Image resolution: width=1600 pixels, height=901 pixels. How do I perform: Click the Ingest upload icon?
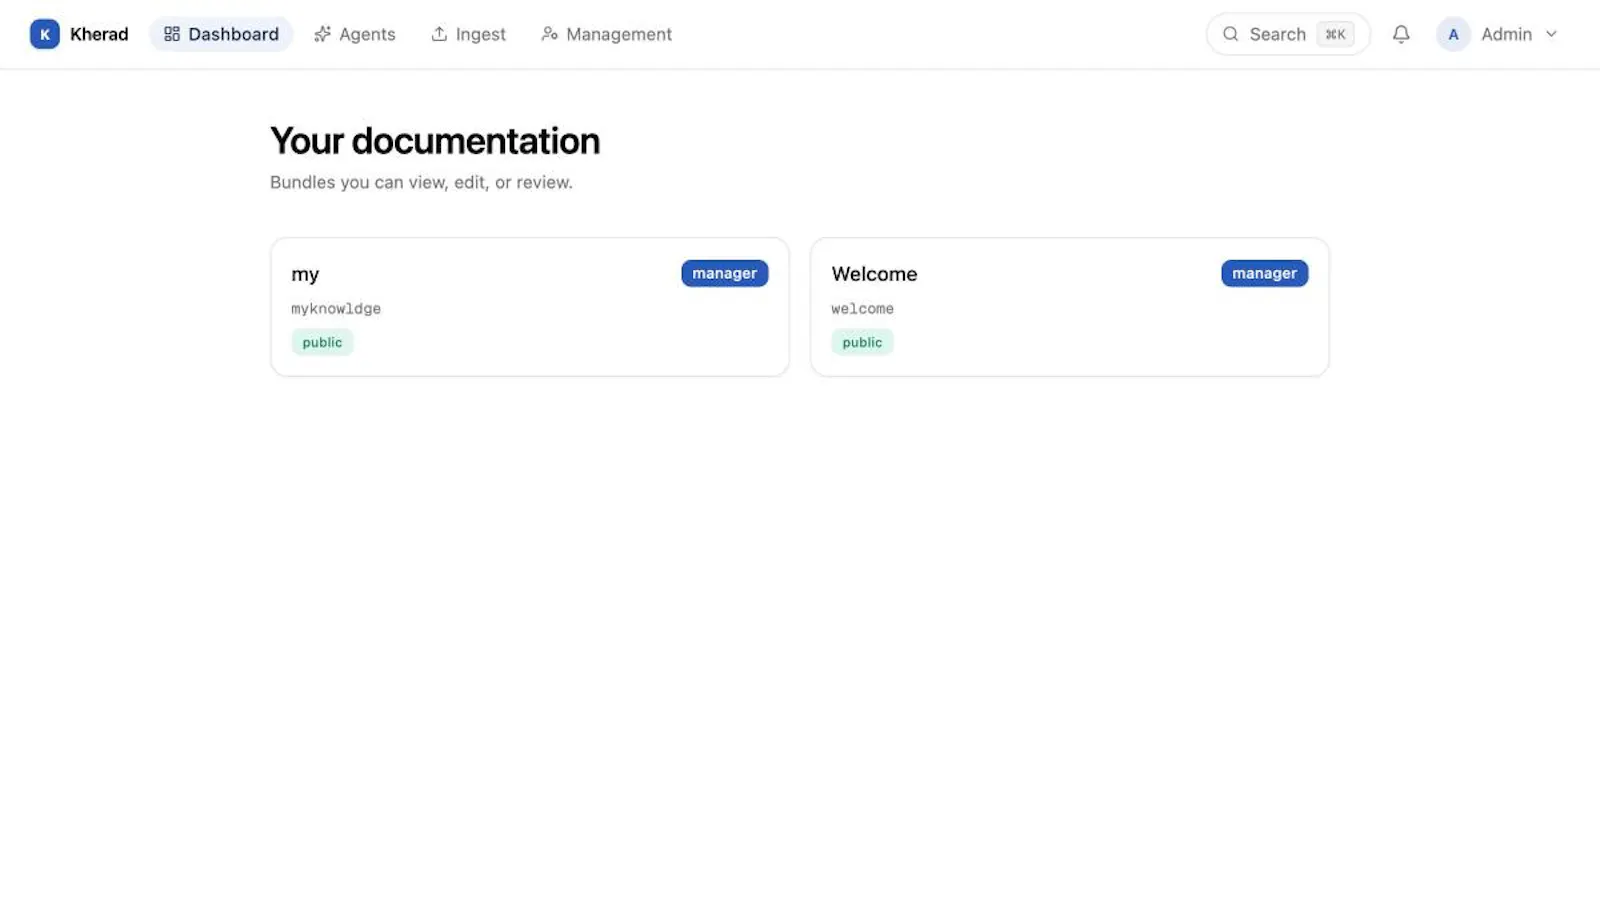(439, 34)
